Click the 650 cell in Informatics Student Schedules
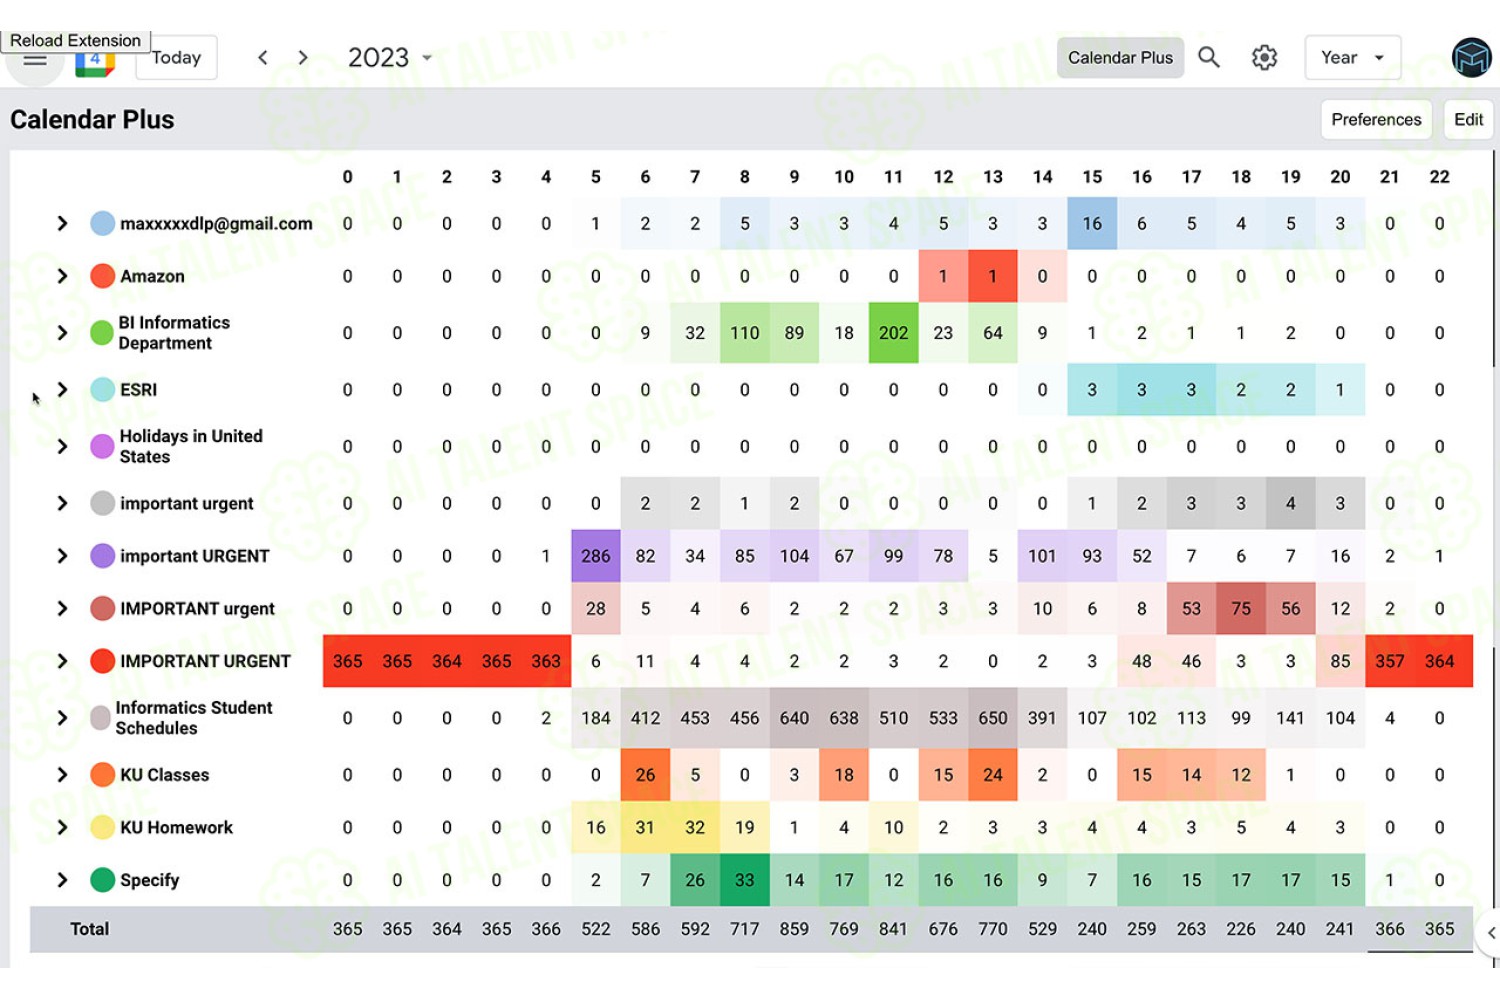Screen dimensions: 1500x1000 [x=993, y=718]
